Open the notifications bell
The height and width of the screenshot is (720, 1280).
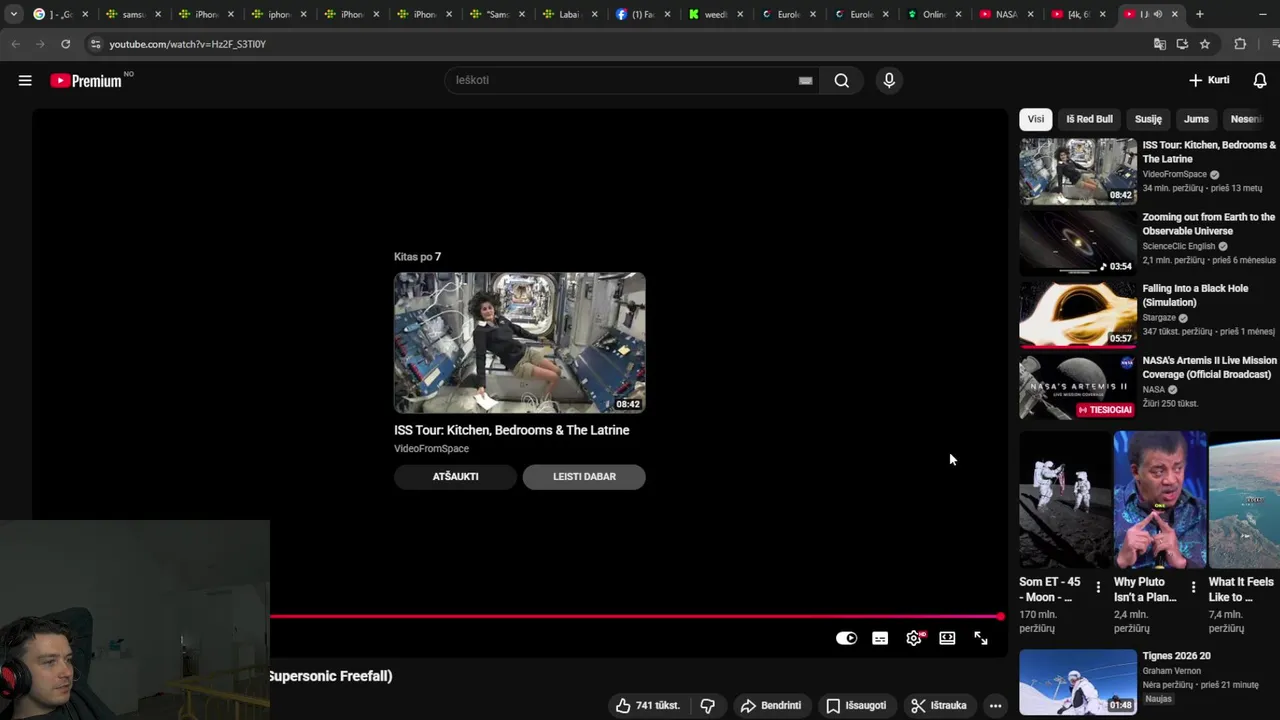point(1260,80)
